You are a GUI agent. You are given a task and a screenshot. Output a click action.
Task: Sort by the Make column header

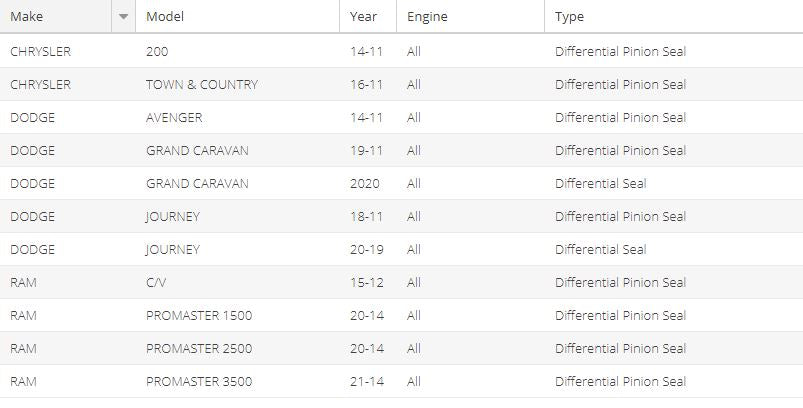[56, 16]
